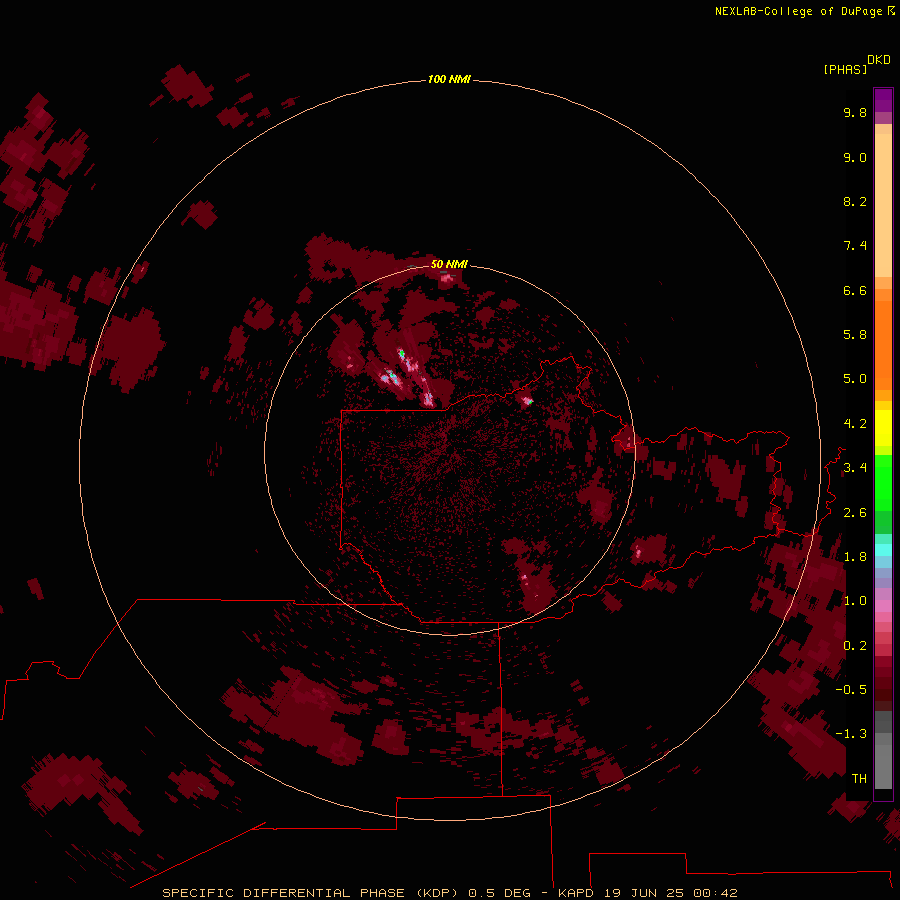
Task: Click the 7.4 scale label
Action: (x=855, y=246)
